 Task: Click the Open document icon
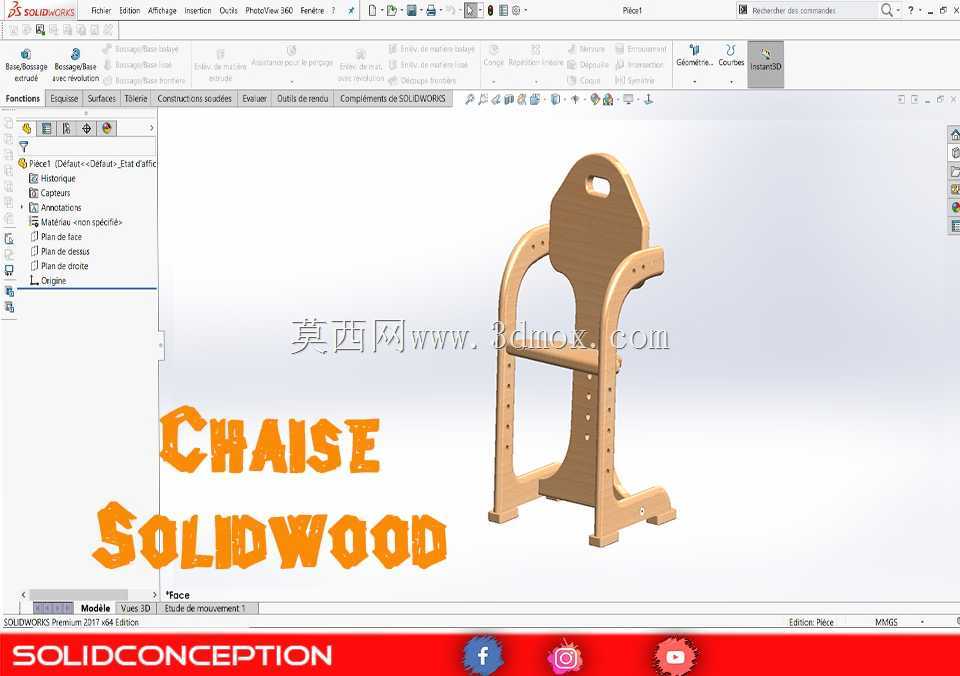392,10
